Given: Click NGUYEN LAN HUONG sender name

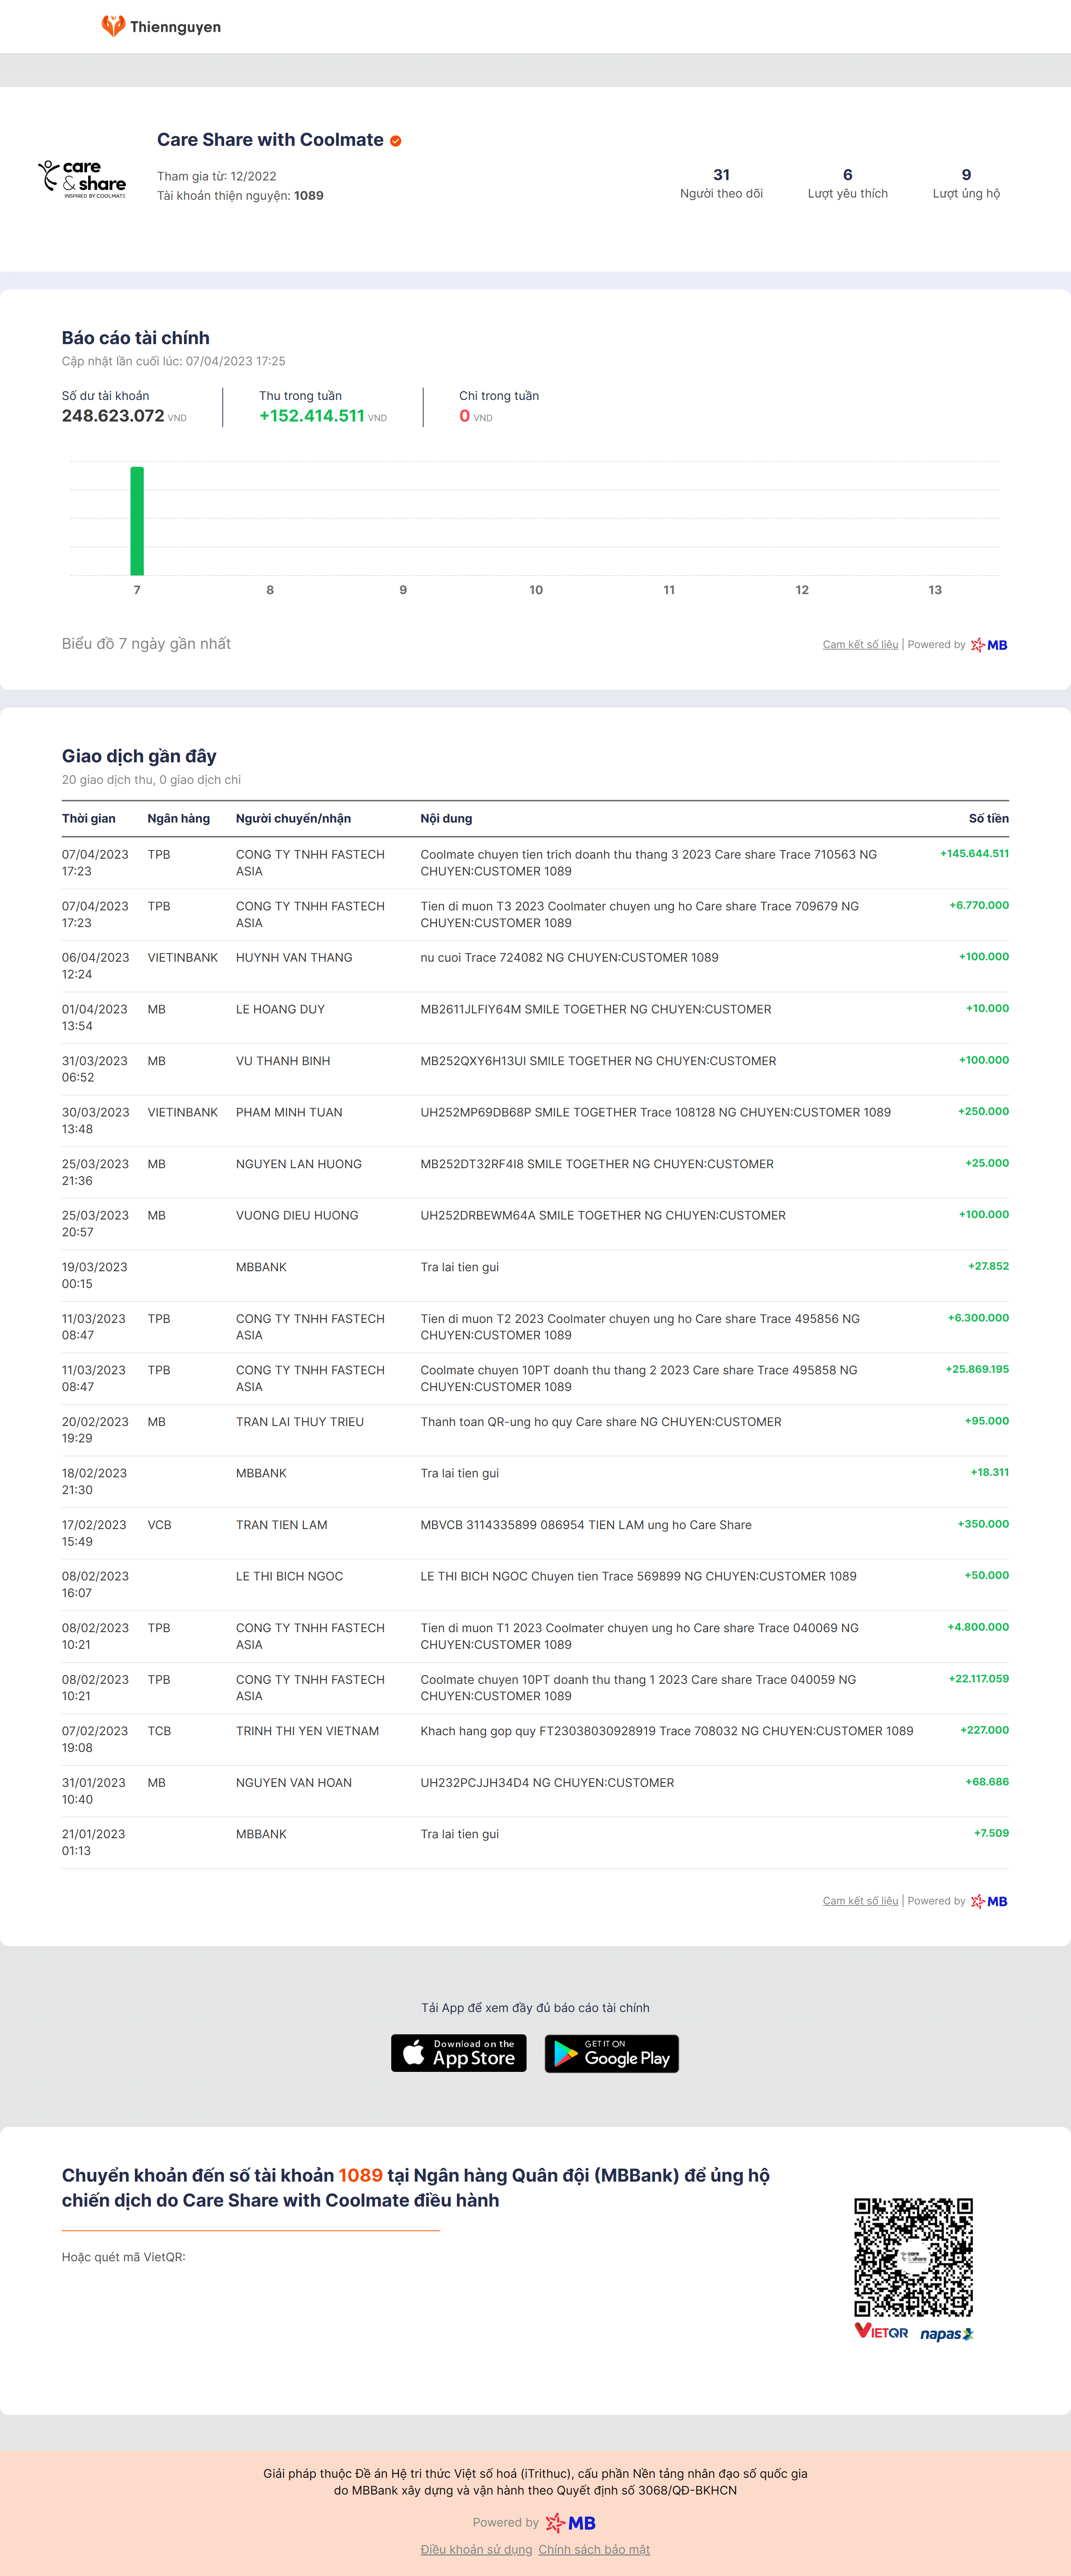Looking at the screenshot, I should (299, 1164).
